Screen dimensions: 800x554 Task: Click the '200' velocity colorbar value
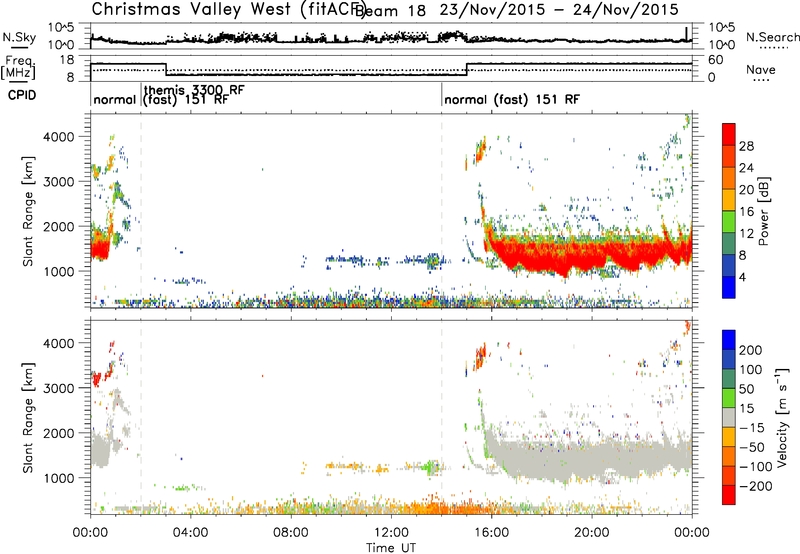751,350
